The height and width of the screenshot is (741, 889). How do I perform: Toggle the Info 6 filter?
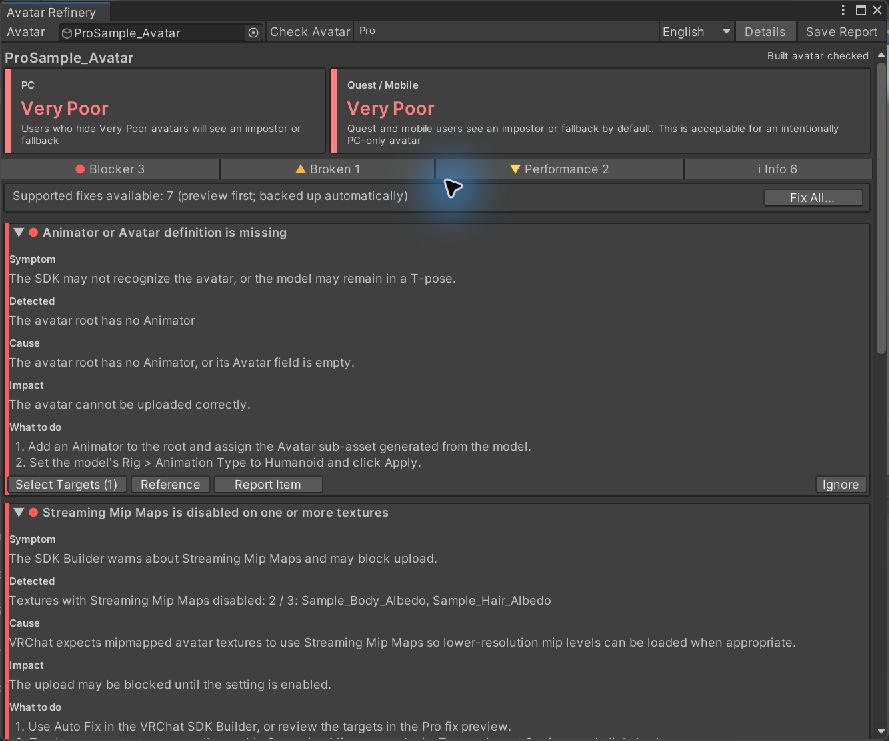click(778, 169)
